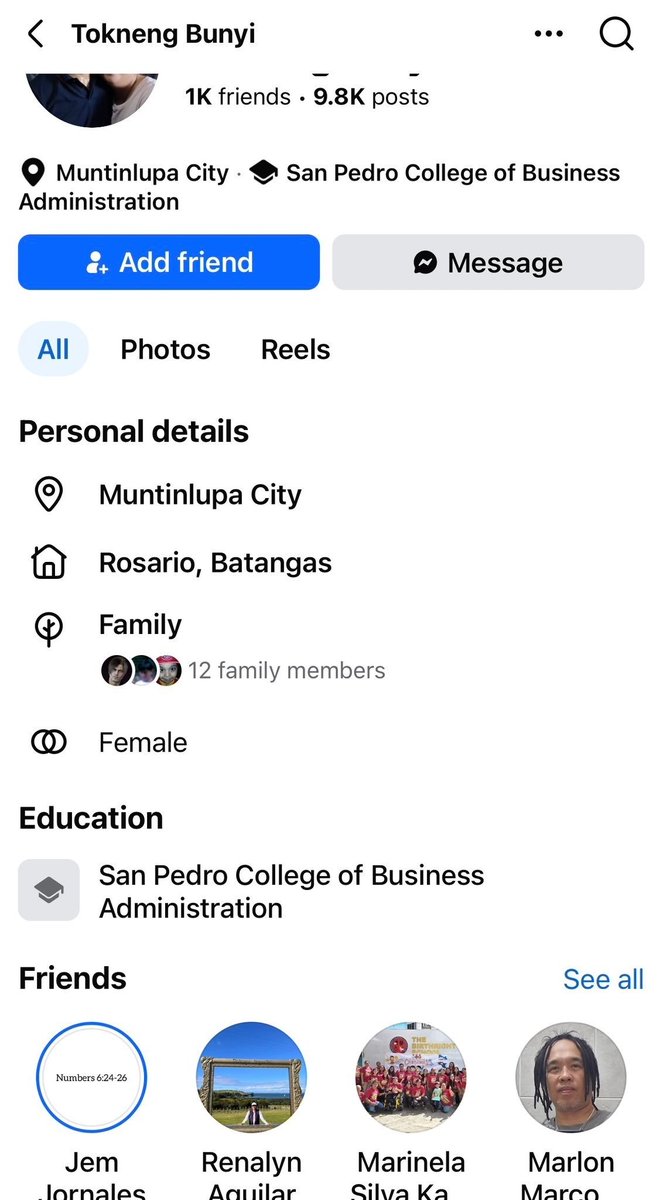
Task: Switch to the Reels tab
Action: 295,350
